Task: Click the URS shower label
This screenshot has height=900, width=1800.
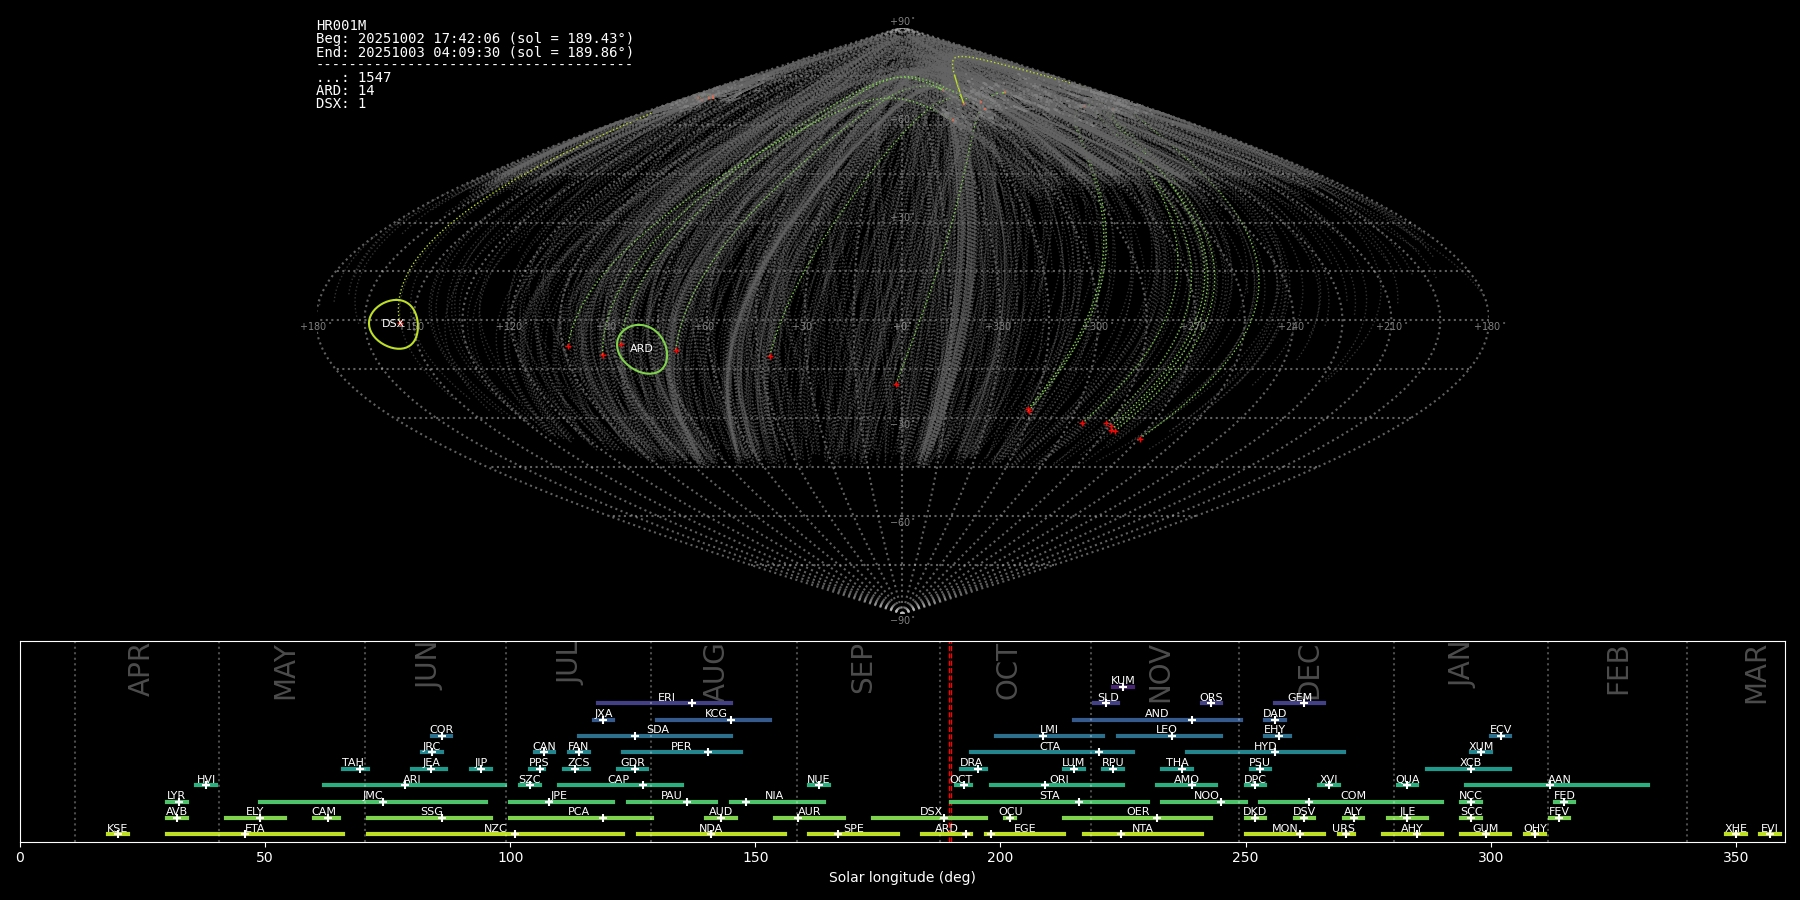Action: pos(1343,829)
